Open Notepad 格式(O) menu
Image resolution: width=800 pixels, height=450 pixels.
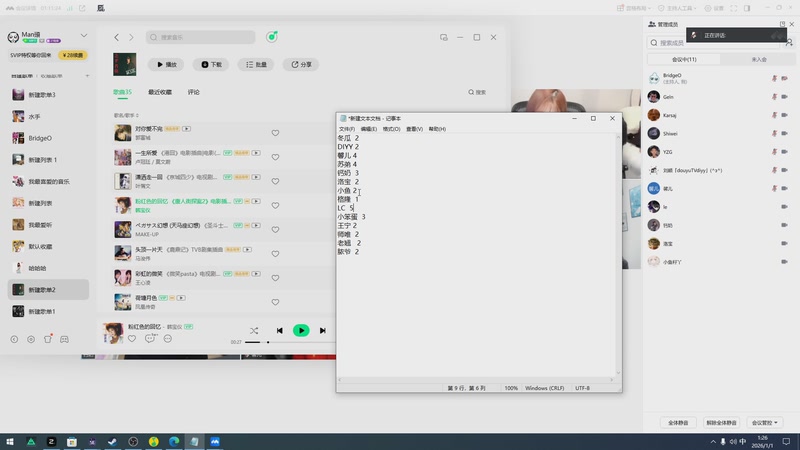pos(391,129)
